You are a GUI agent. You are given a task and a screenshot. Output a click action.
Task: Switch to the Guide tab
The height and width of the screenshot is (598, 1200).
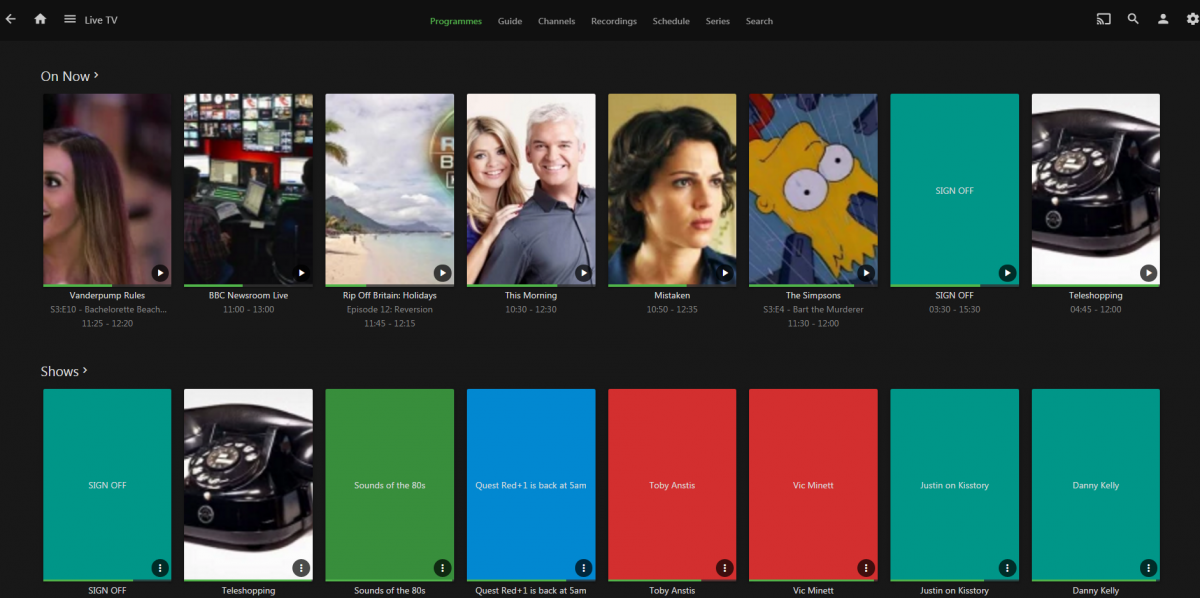(510, 21)
